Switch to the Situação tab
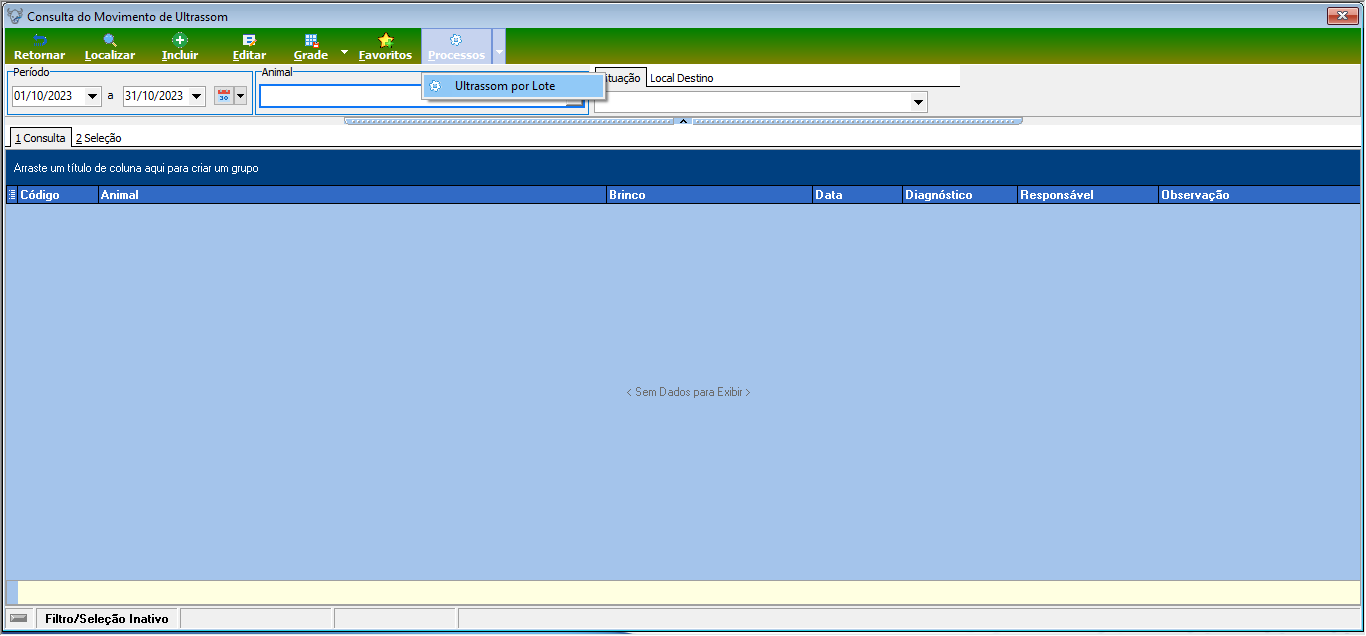 (x=620, y=78)
